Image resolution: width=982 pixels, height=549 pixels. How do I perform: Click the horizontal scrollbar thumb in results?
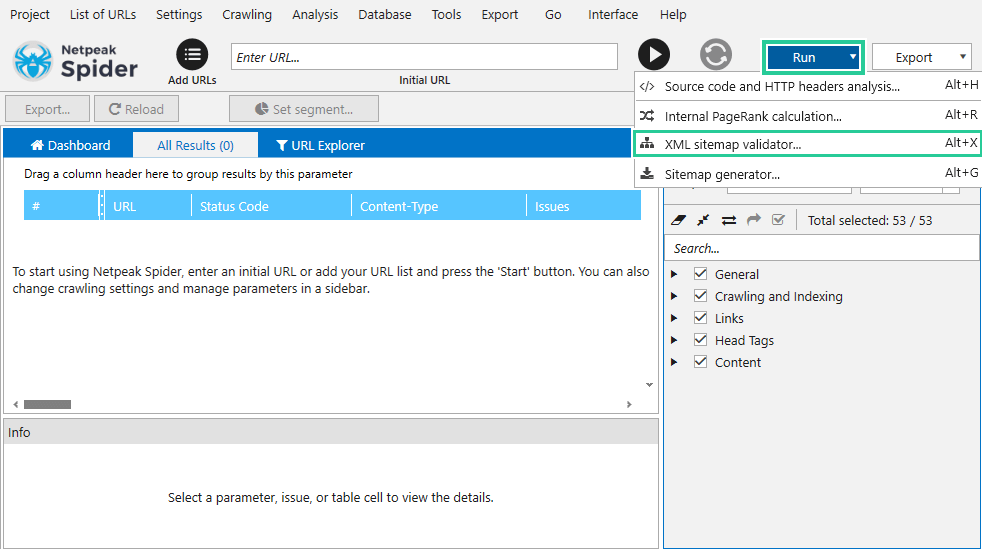[x=48, y=404]
